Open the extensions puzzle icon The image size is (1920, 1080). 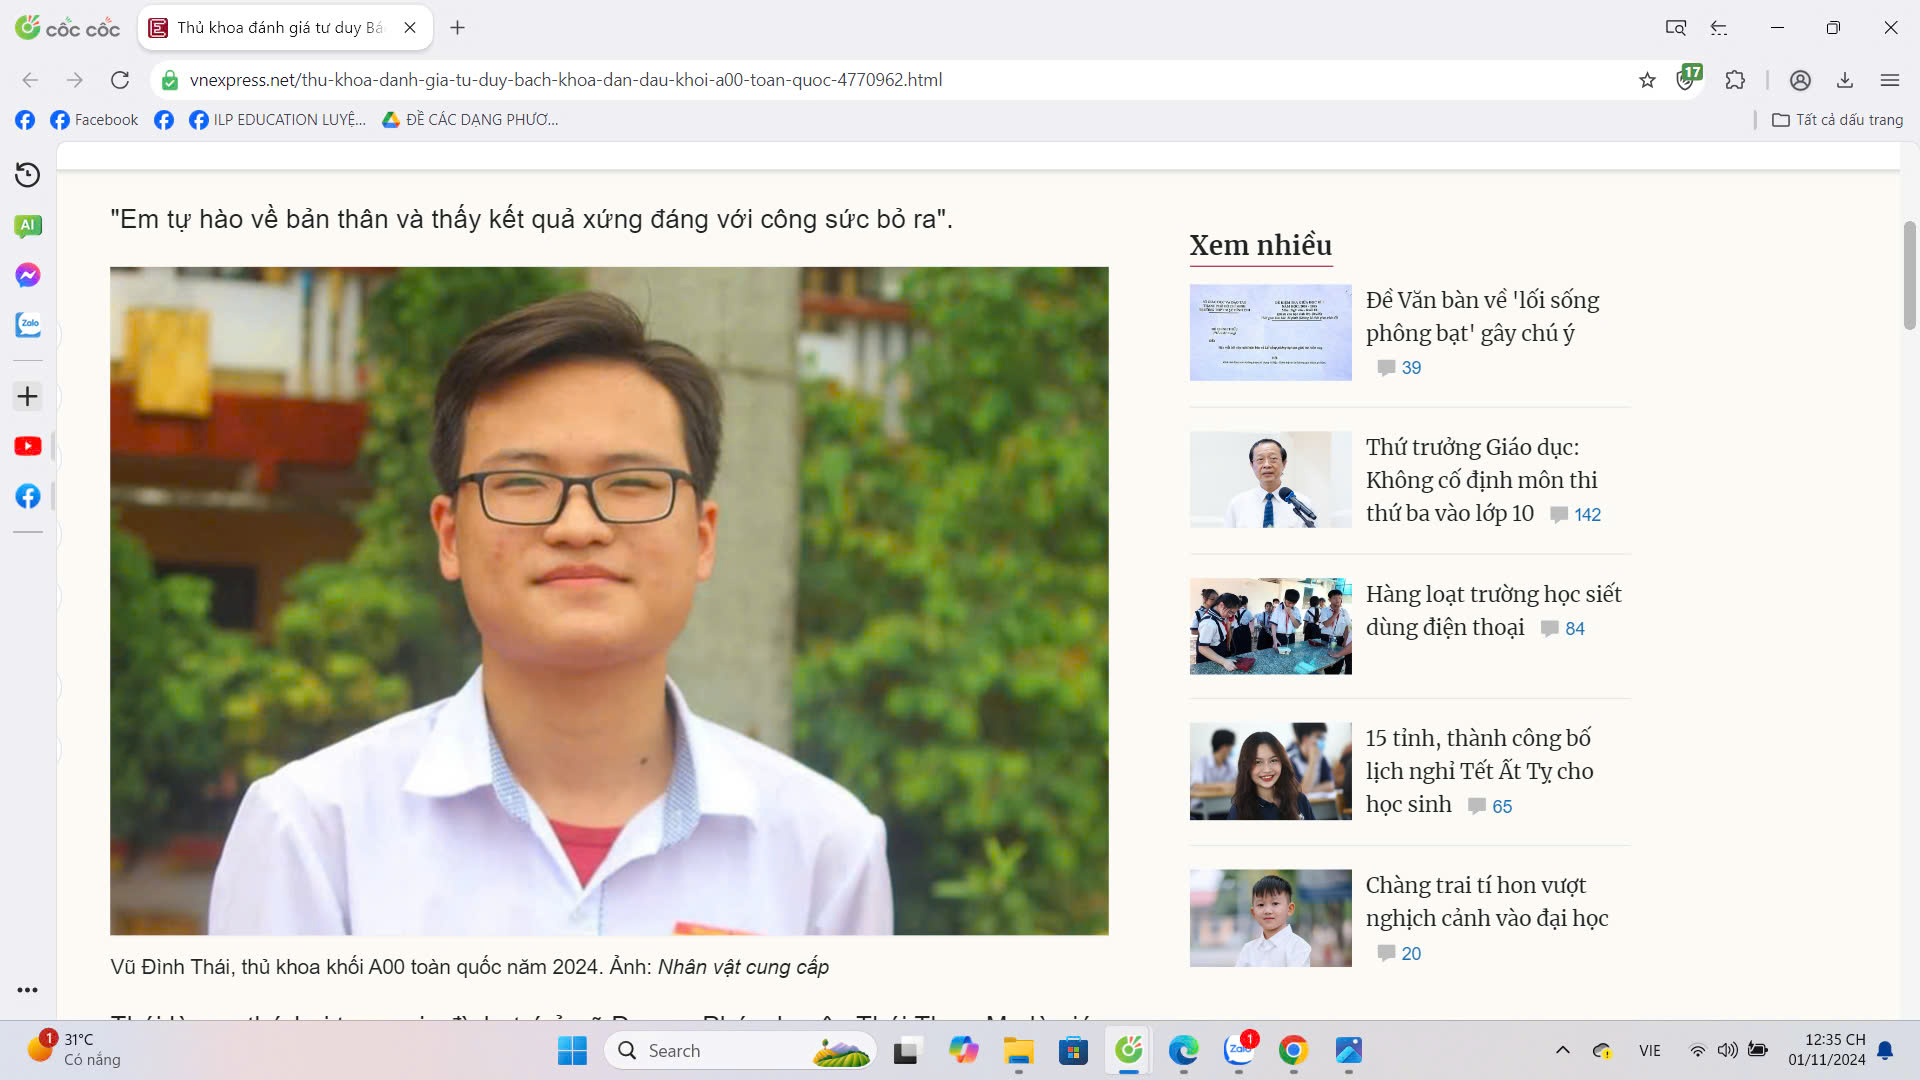click(1735, 80)
